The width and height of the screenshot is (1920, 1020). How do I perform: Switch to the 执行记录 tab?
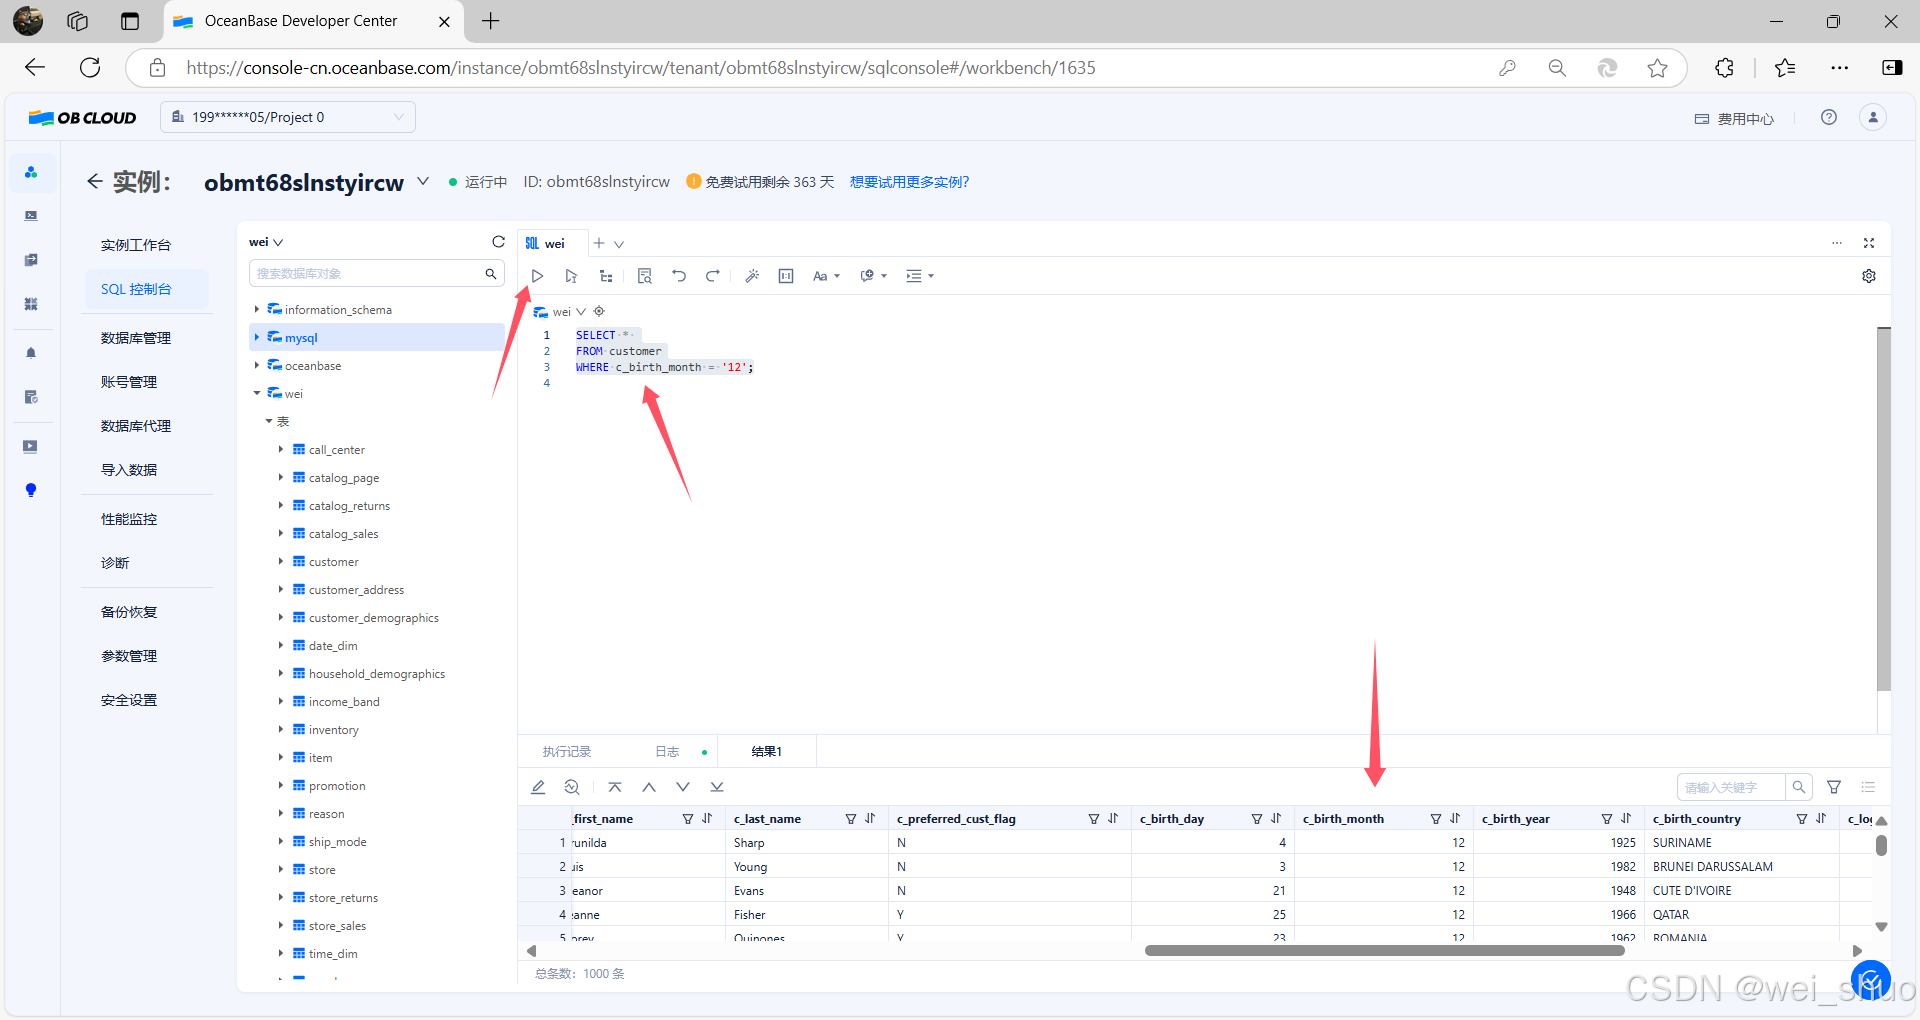(567, 752)
